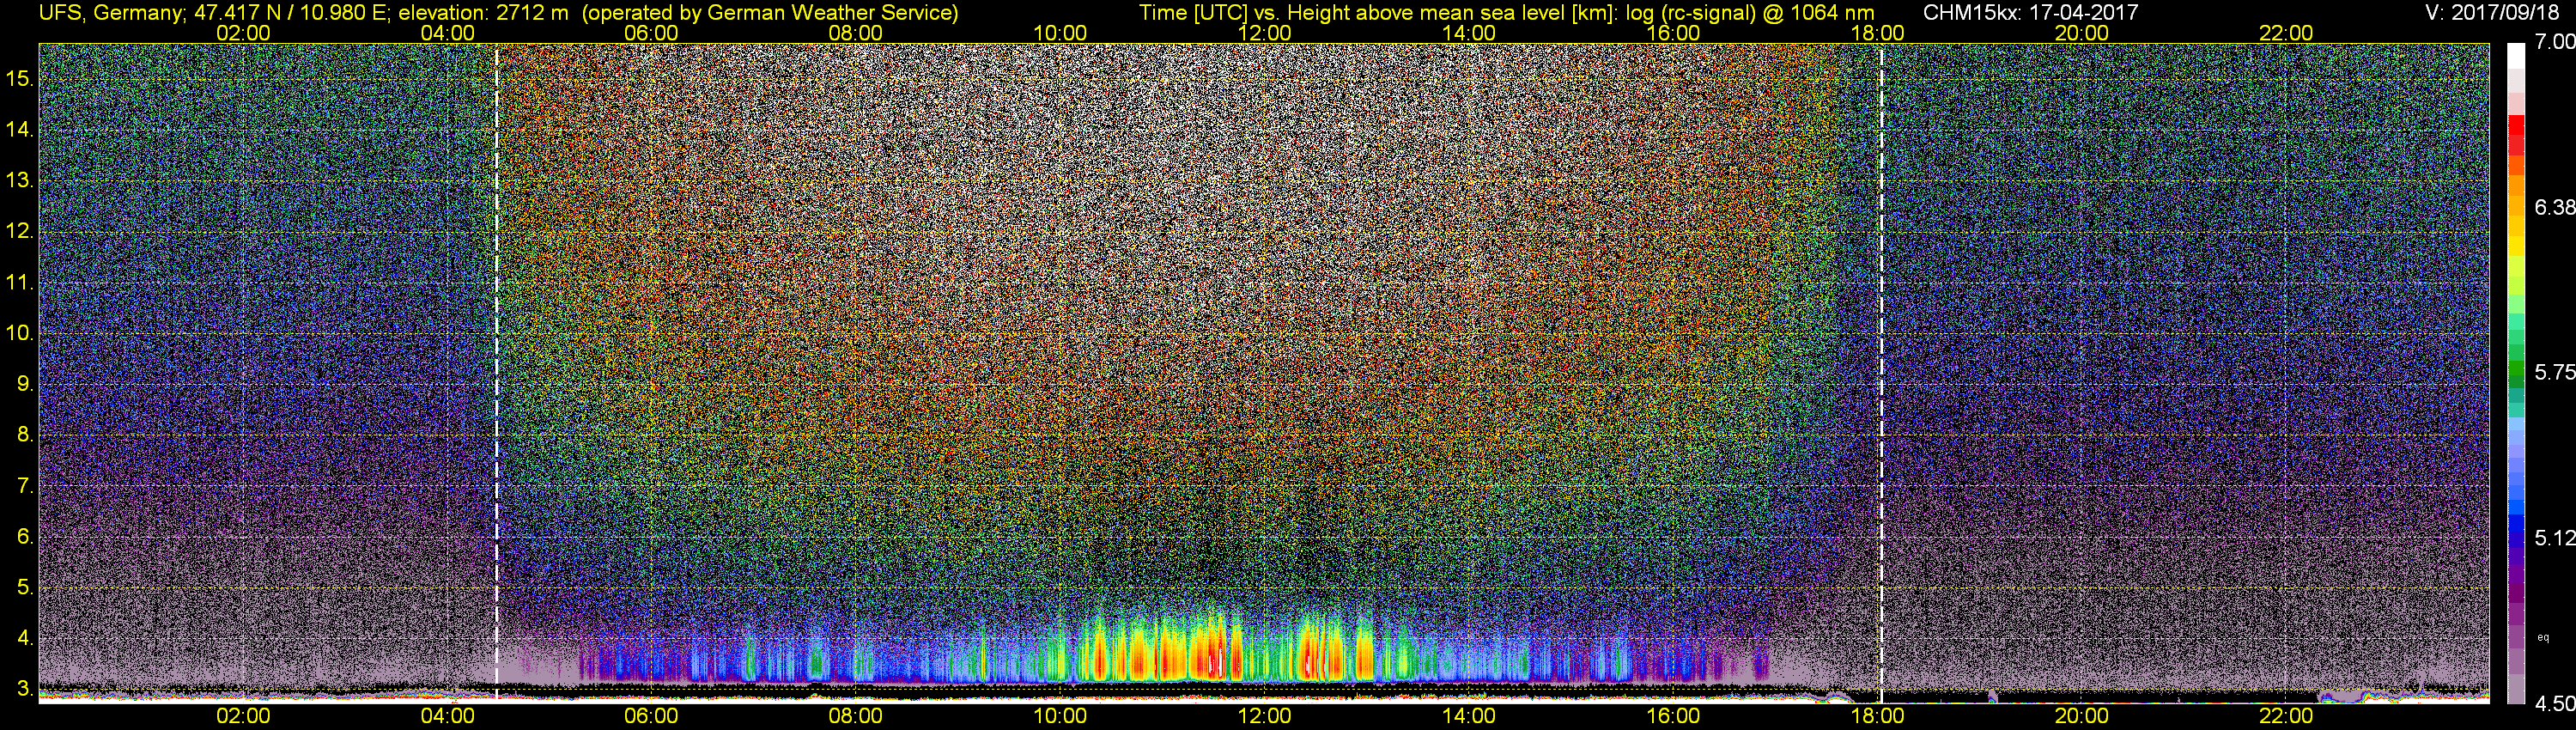Select the 8 km height axis label
The image size is (2576, 730).
point(23,435)
